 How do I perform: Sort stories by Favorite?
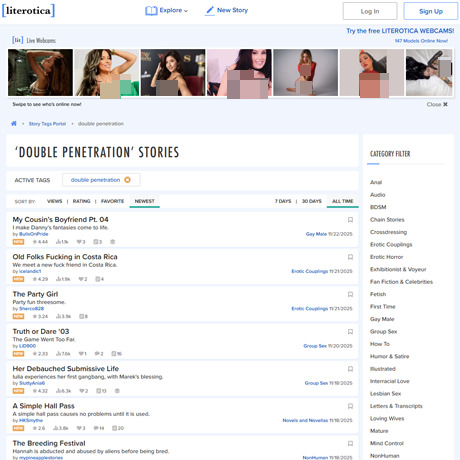[x=112, y=201]
